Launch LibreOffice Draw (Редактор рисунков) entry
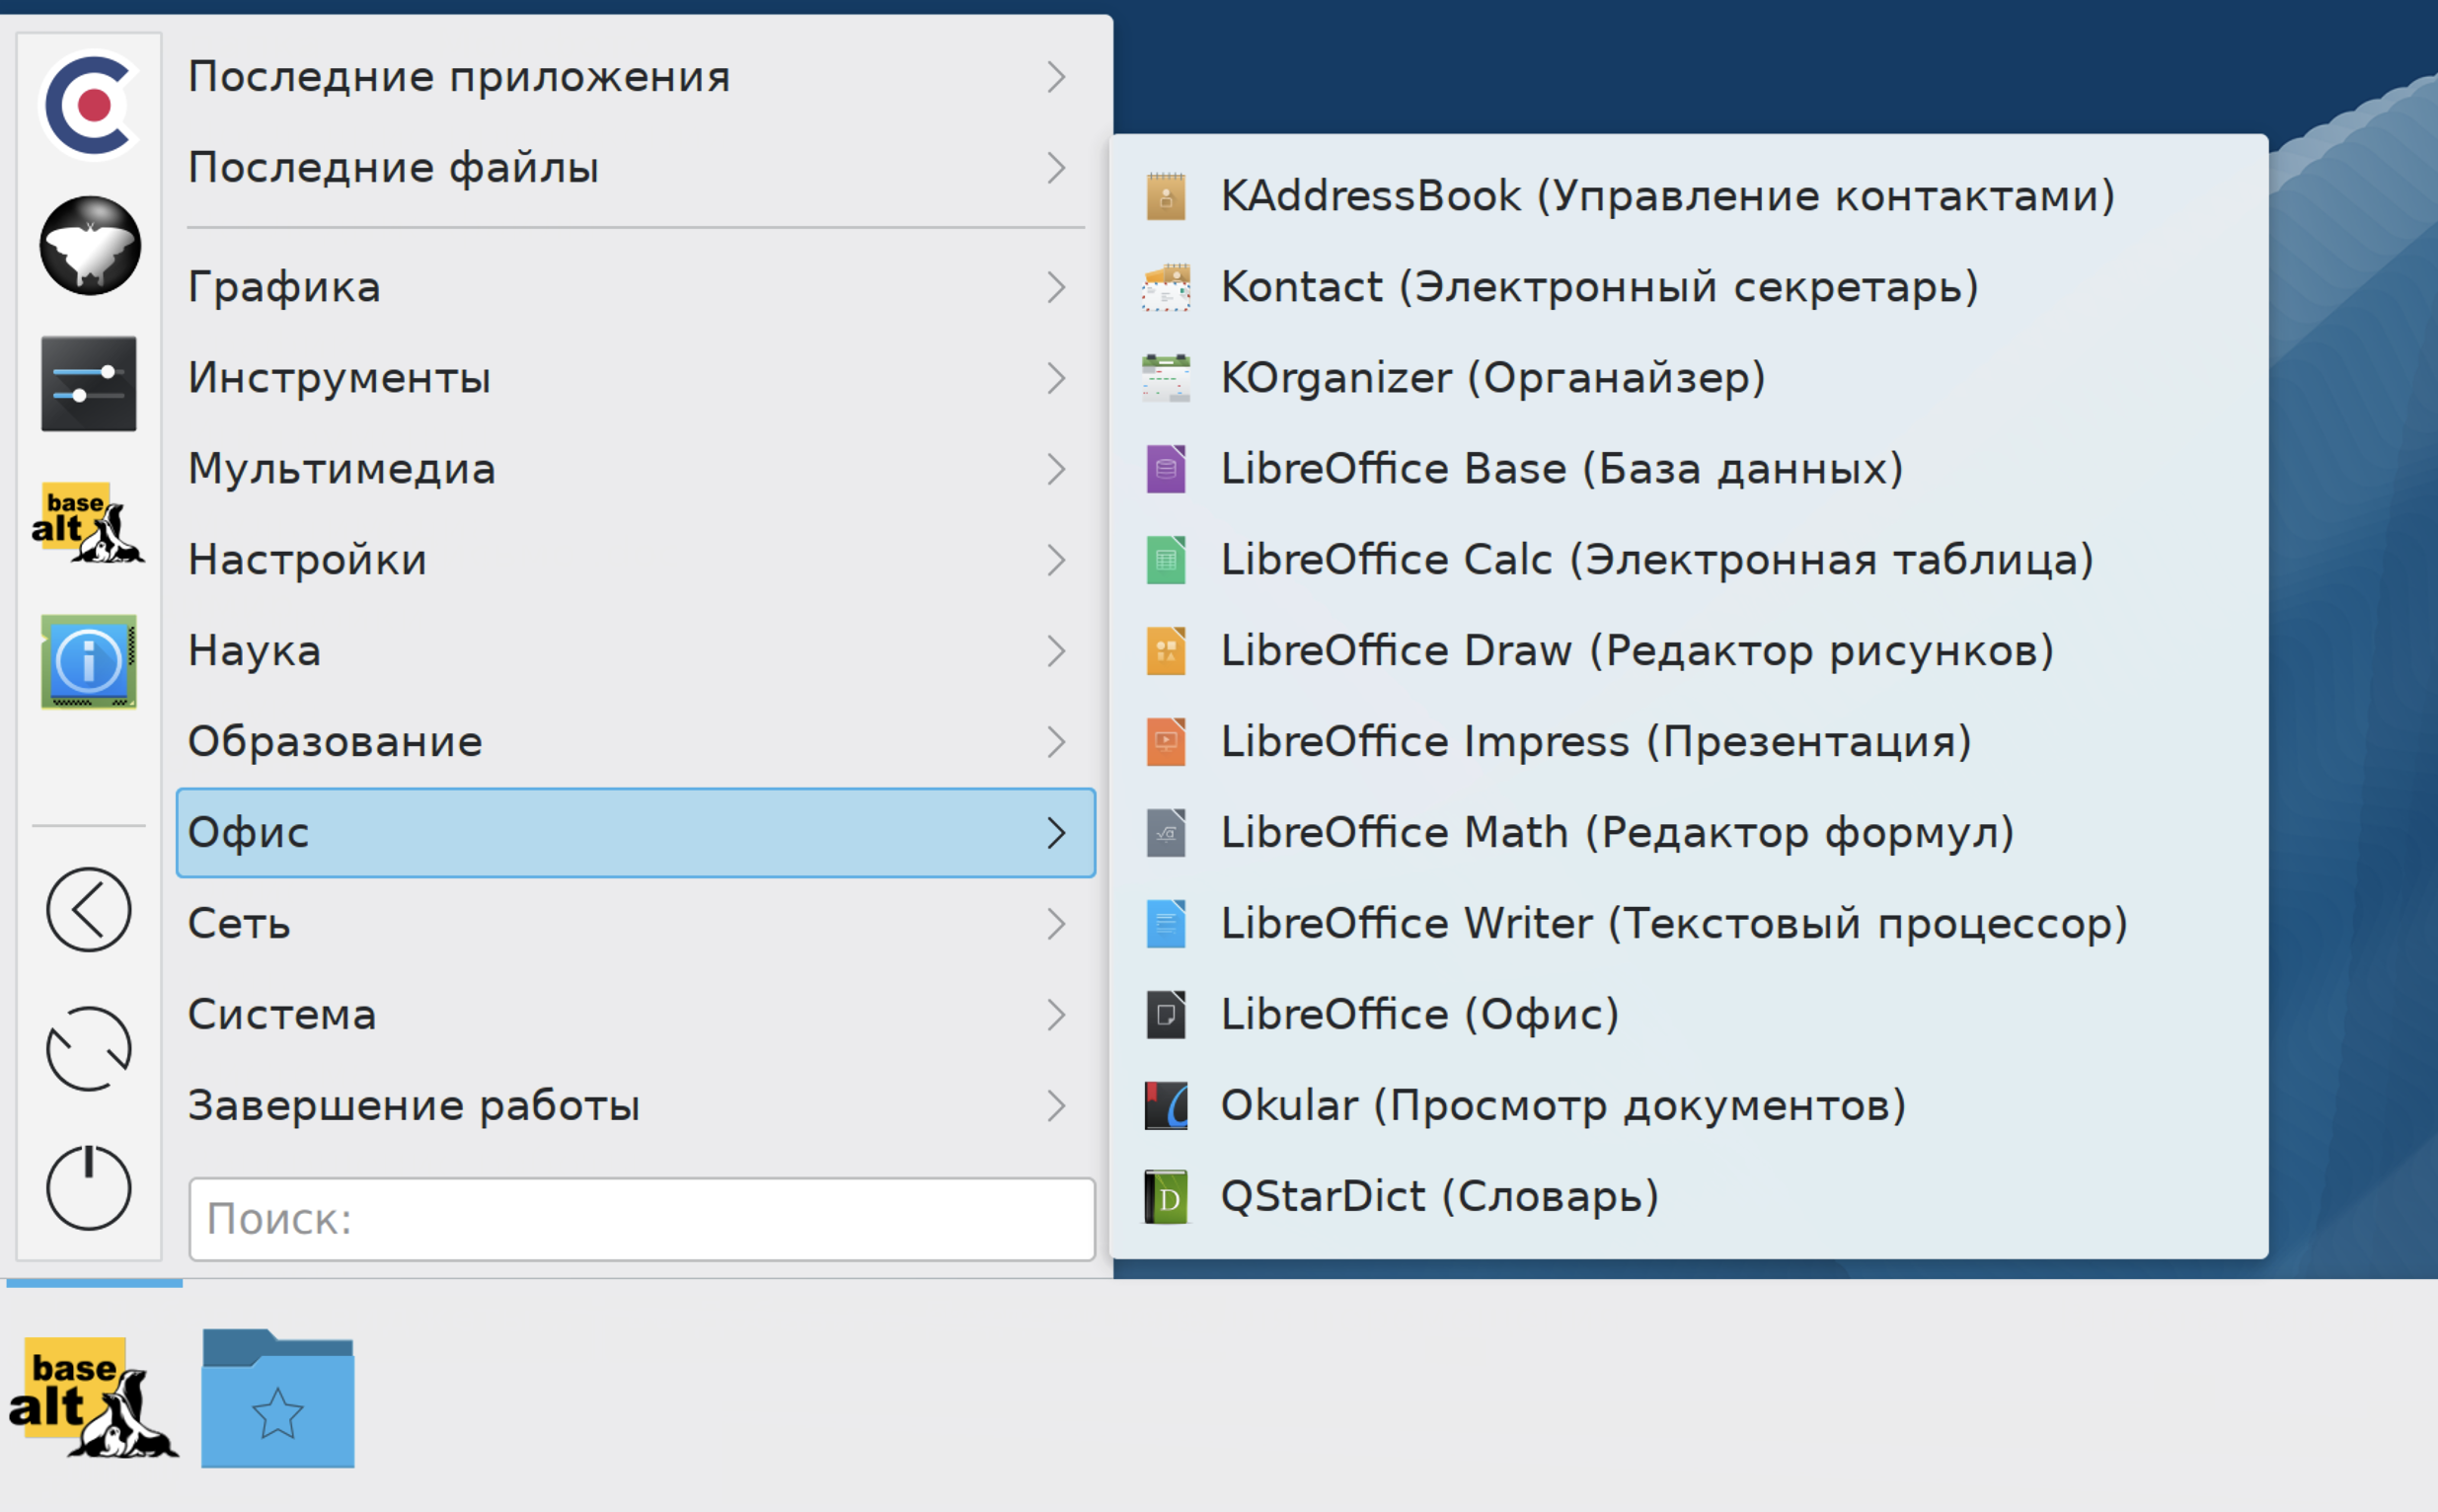The image size is (2438, 1512). click(x=1689, y=651)
